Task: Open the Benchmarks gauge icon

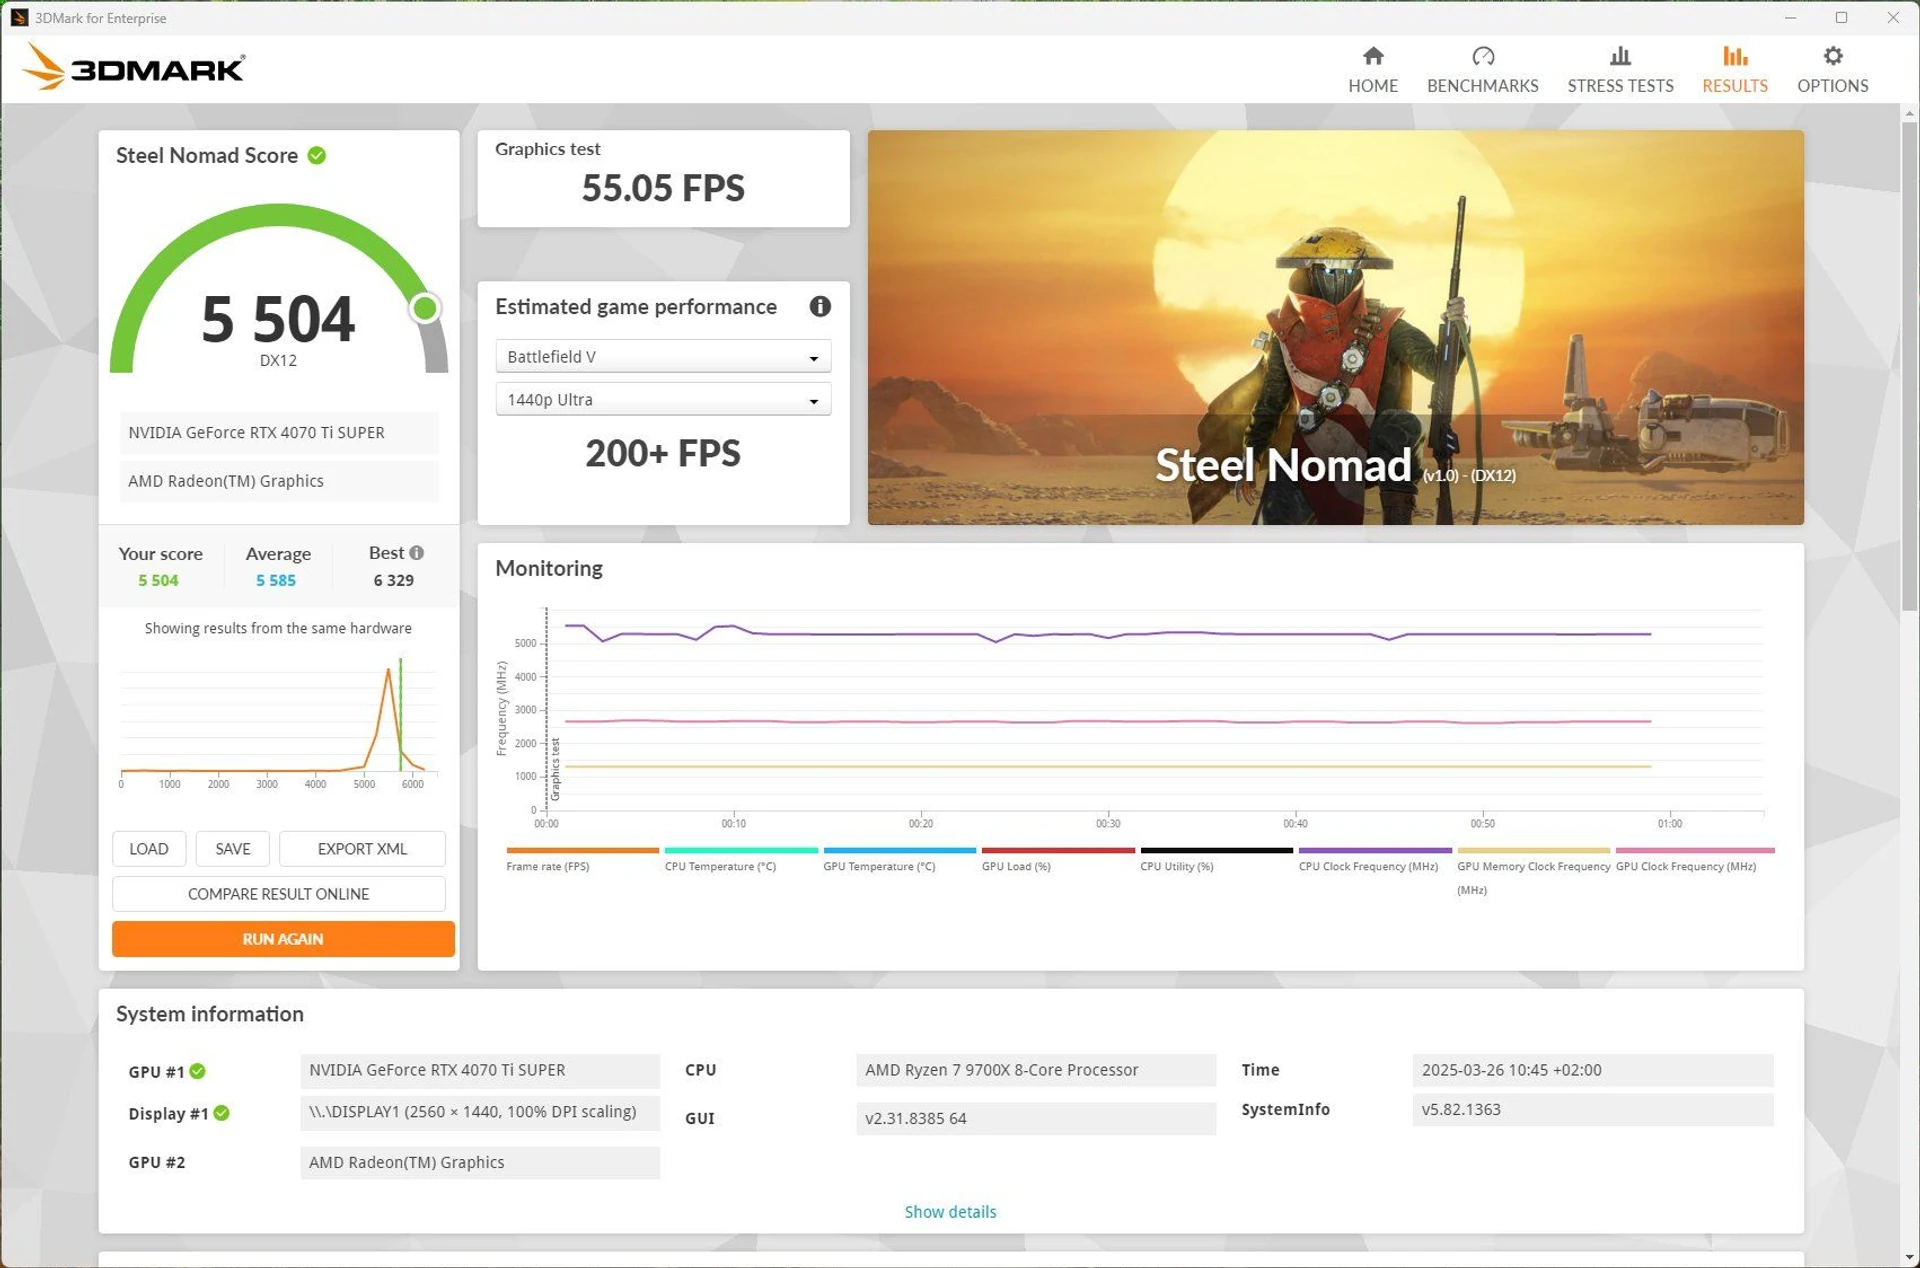Action: click(x=1482, y=56)
